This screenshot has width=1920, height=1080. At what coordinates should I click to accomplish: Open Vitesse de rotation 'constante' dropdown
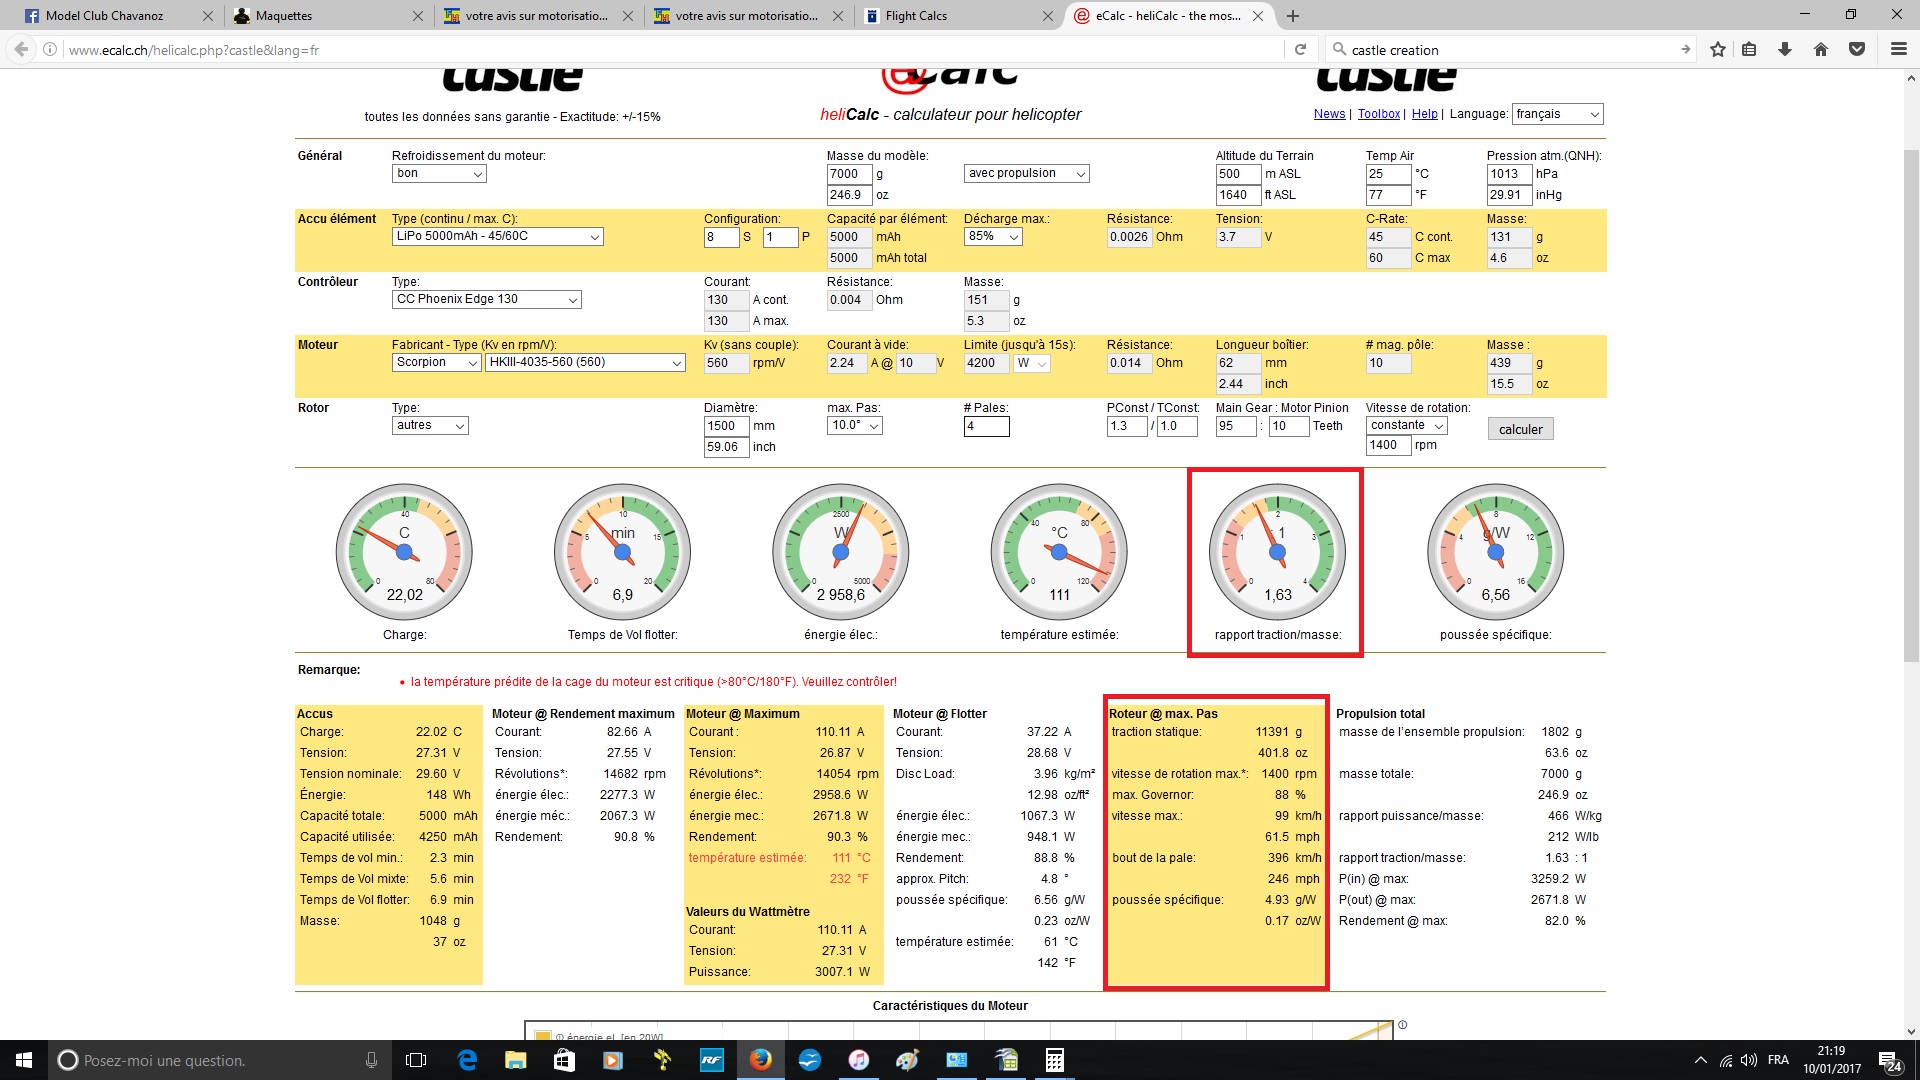tap(1406, 425)
